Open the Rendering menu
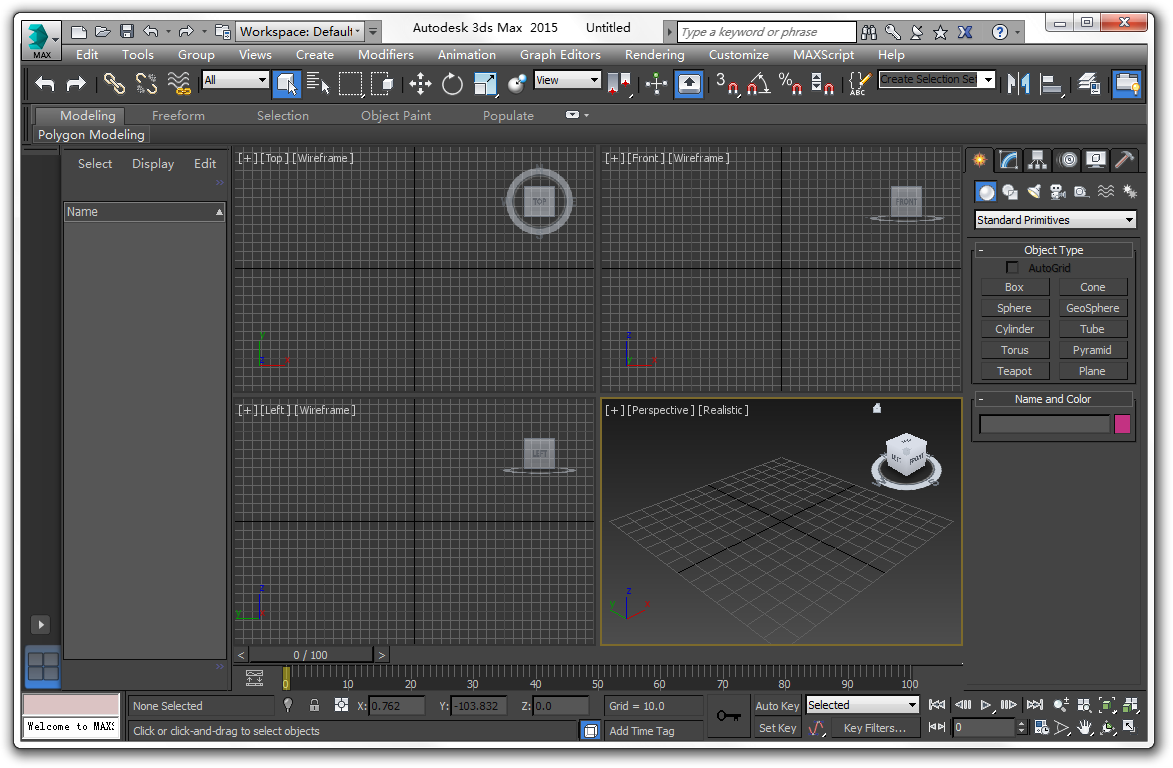 (x=655, y=55)
